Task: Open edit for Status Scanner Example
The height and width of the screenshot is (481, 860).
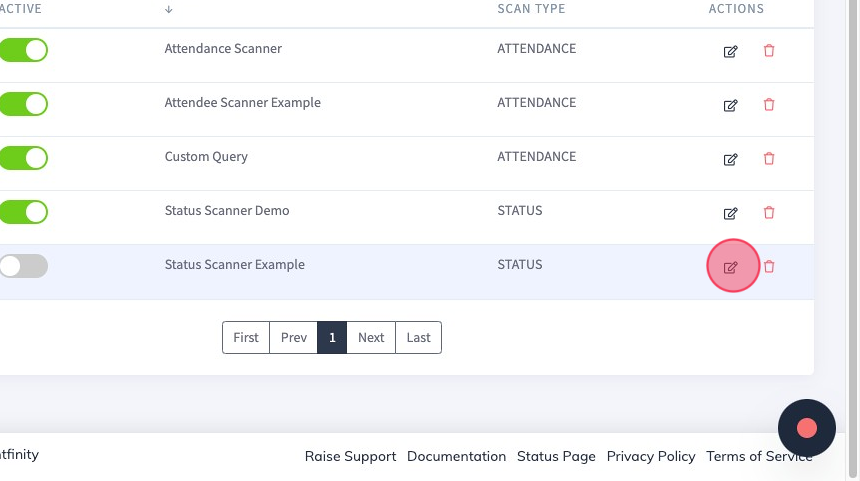Action: (730, 267)
